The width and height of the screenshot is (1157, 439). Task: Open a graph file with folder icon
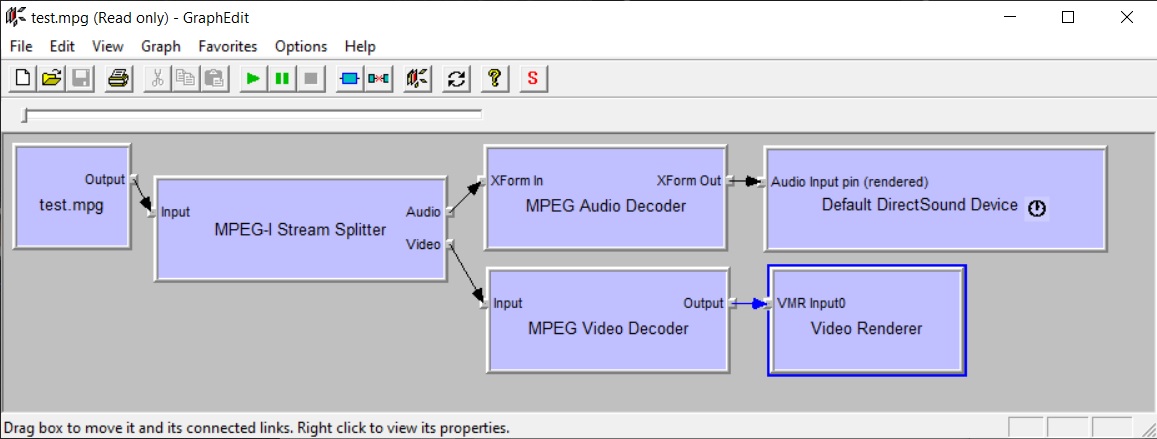(x=51, y=78)
